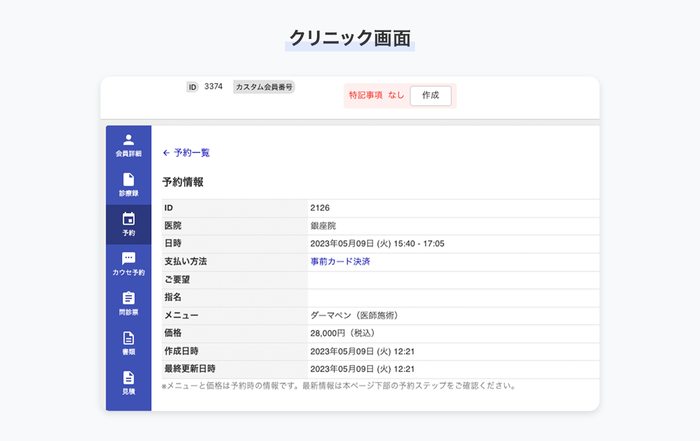Open the 事前カード決済 payment link
The height and width of the screenshot is (441, 700).
point(340,261)
